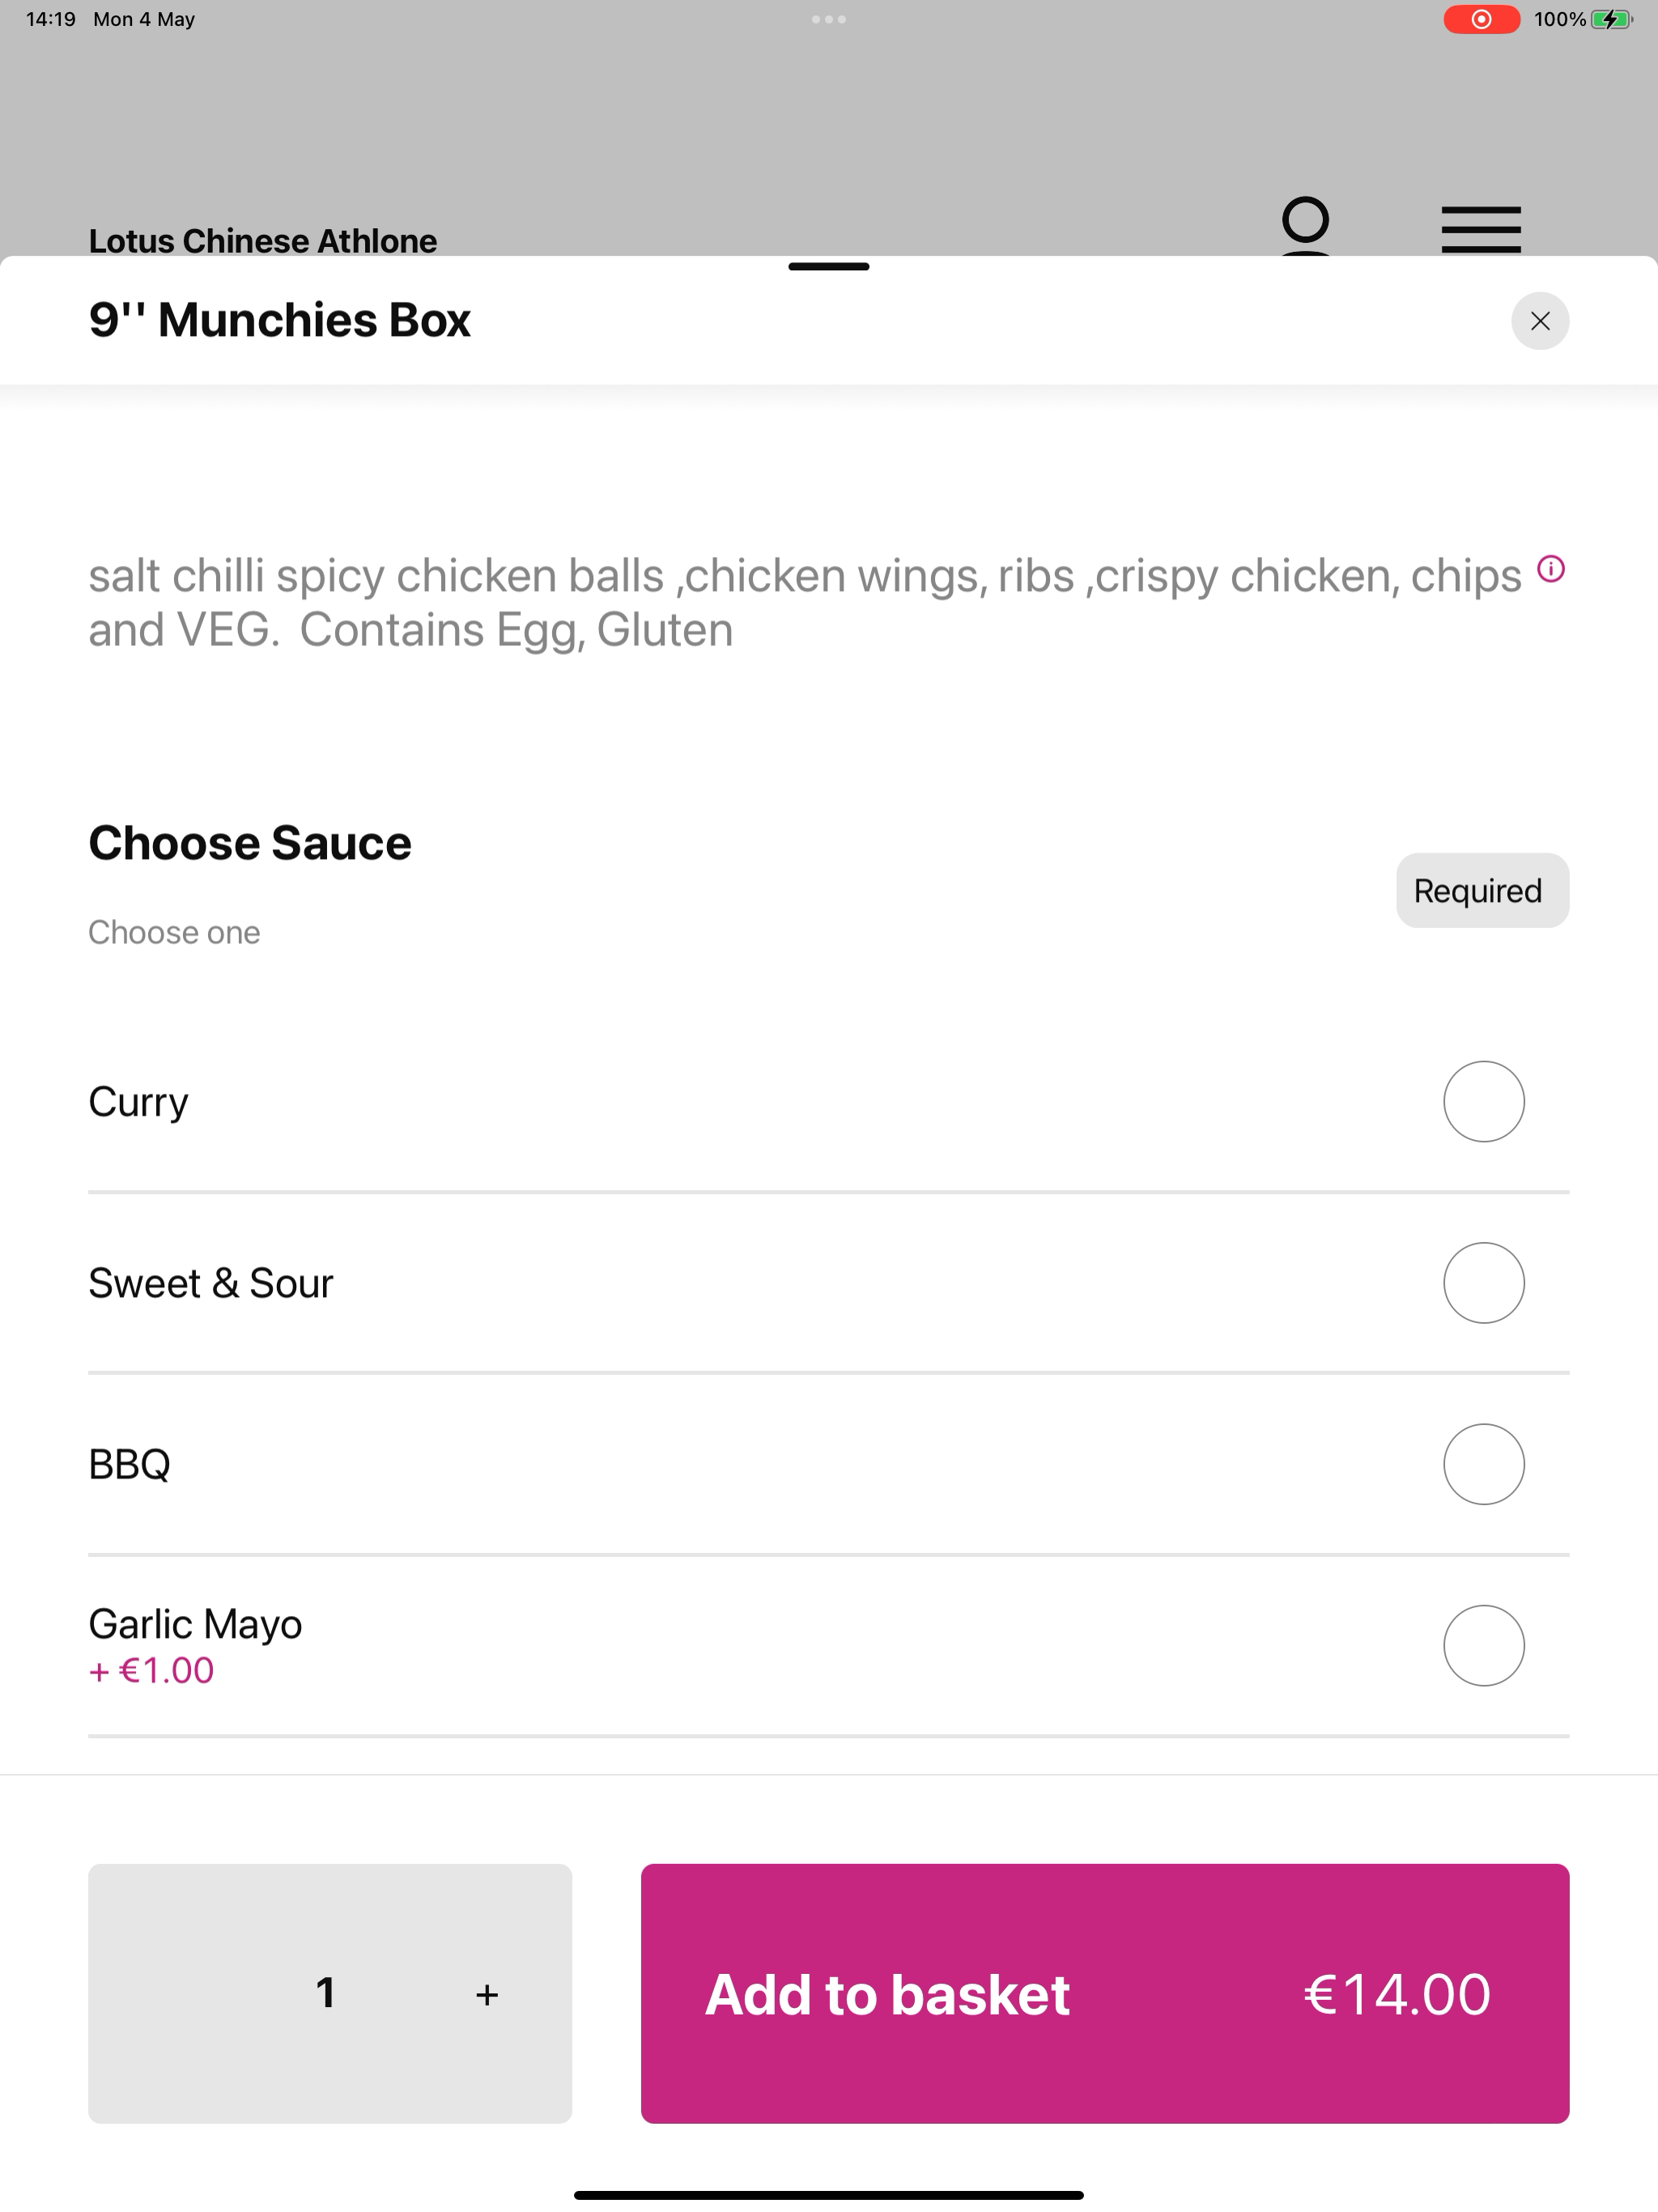Increase quantity with plus icon
The width and height of the screenshot is (1658, 2212).
tap(487, 1995)
